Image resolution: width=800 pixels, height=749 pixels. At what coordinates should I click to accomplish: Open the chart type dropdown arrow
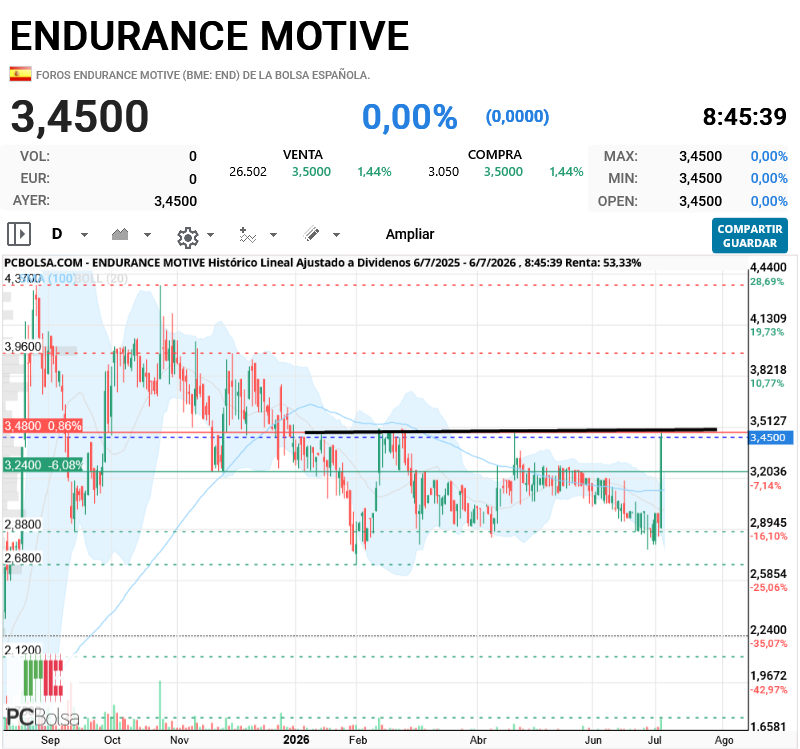click(147, 235)
